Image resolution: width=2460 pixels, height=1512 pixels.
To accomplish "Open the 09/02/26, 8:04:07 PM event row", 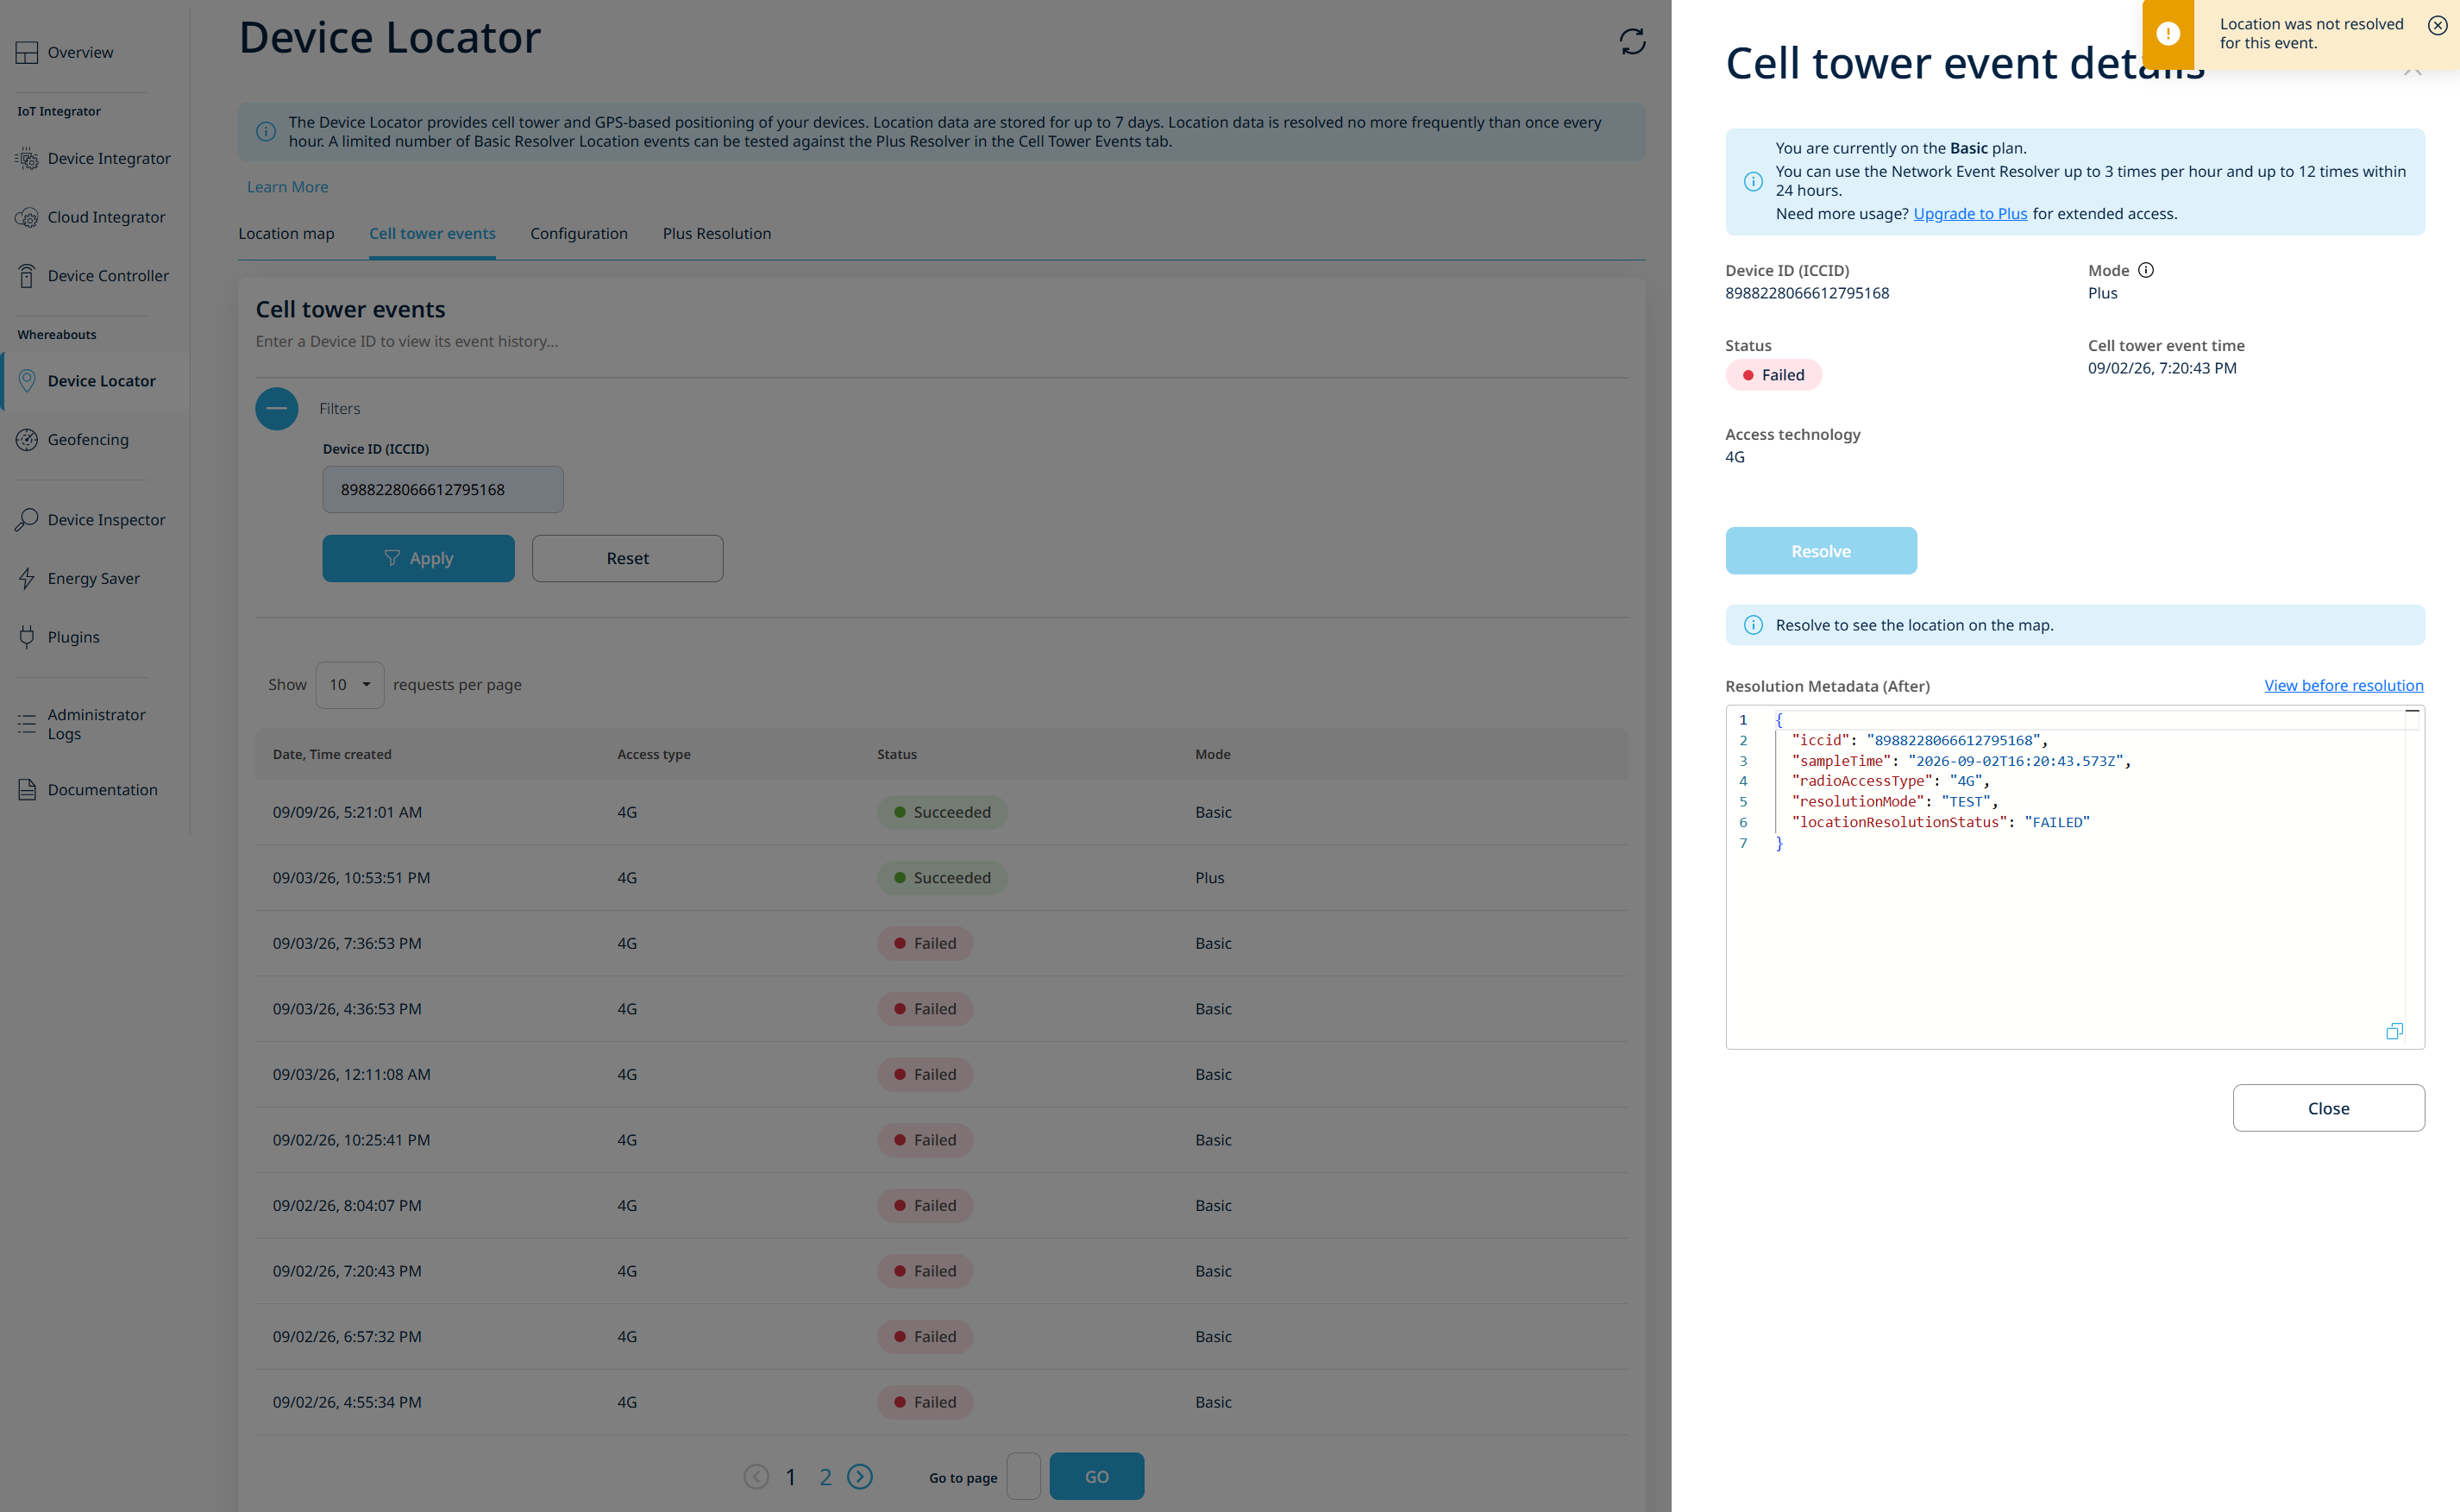I will (941, 1205).
